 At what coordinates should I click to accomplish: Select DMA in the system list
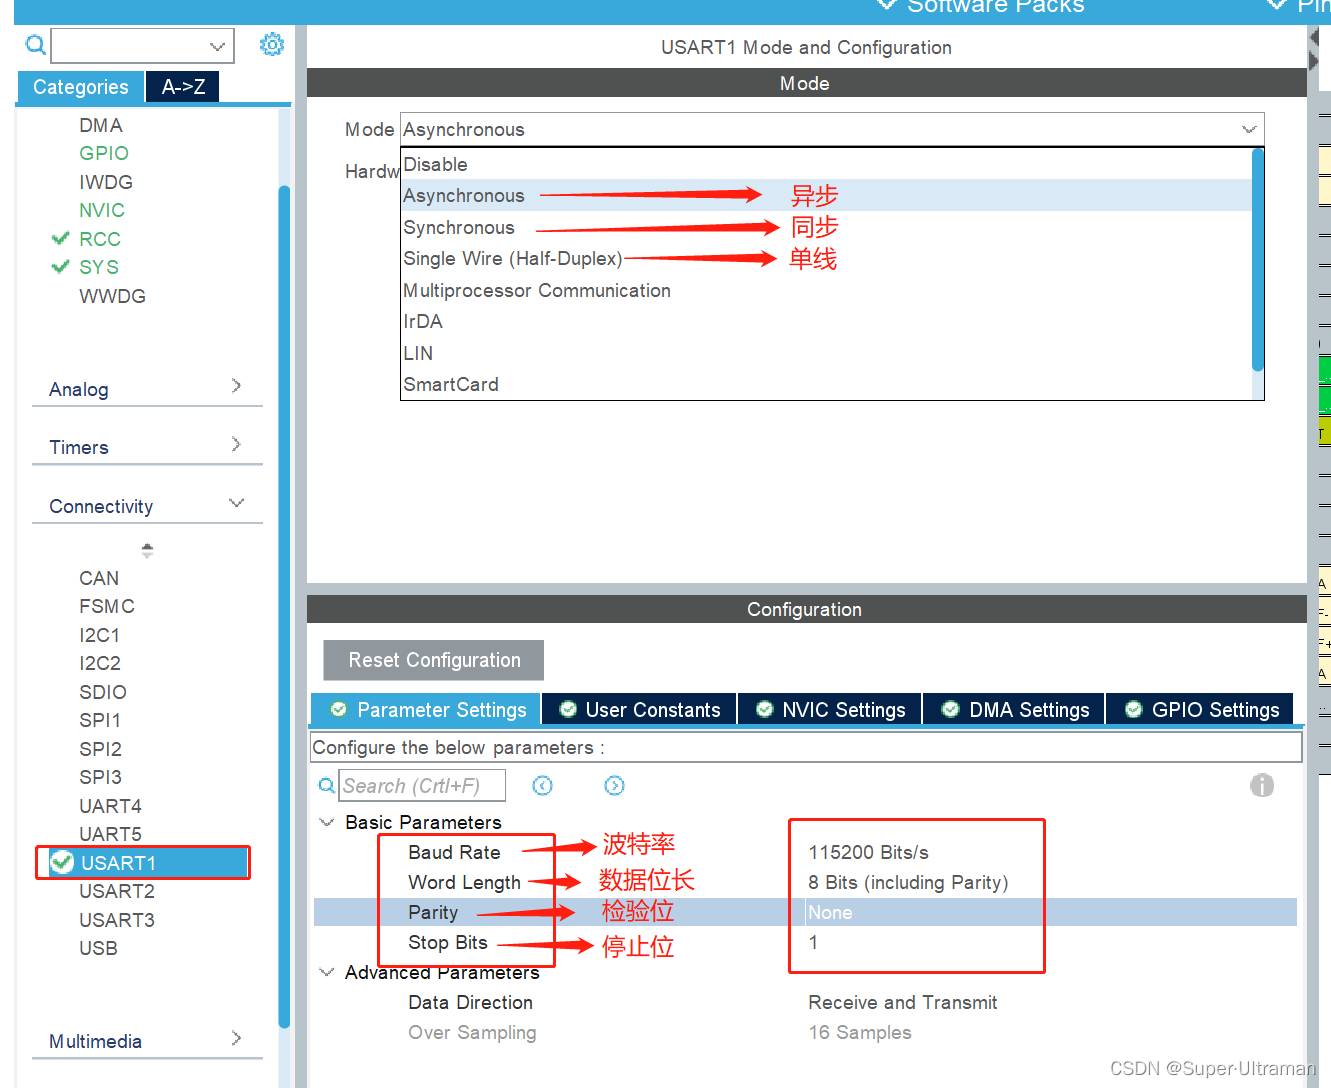pyautogui.click(x=101, y=125)
